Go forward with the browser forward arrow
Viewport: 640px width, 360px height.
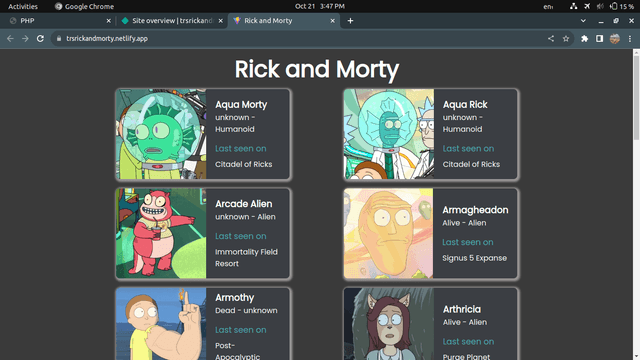point(25,38)
